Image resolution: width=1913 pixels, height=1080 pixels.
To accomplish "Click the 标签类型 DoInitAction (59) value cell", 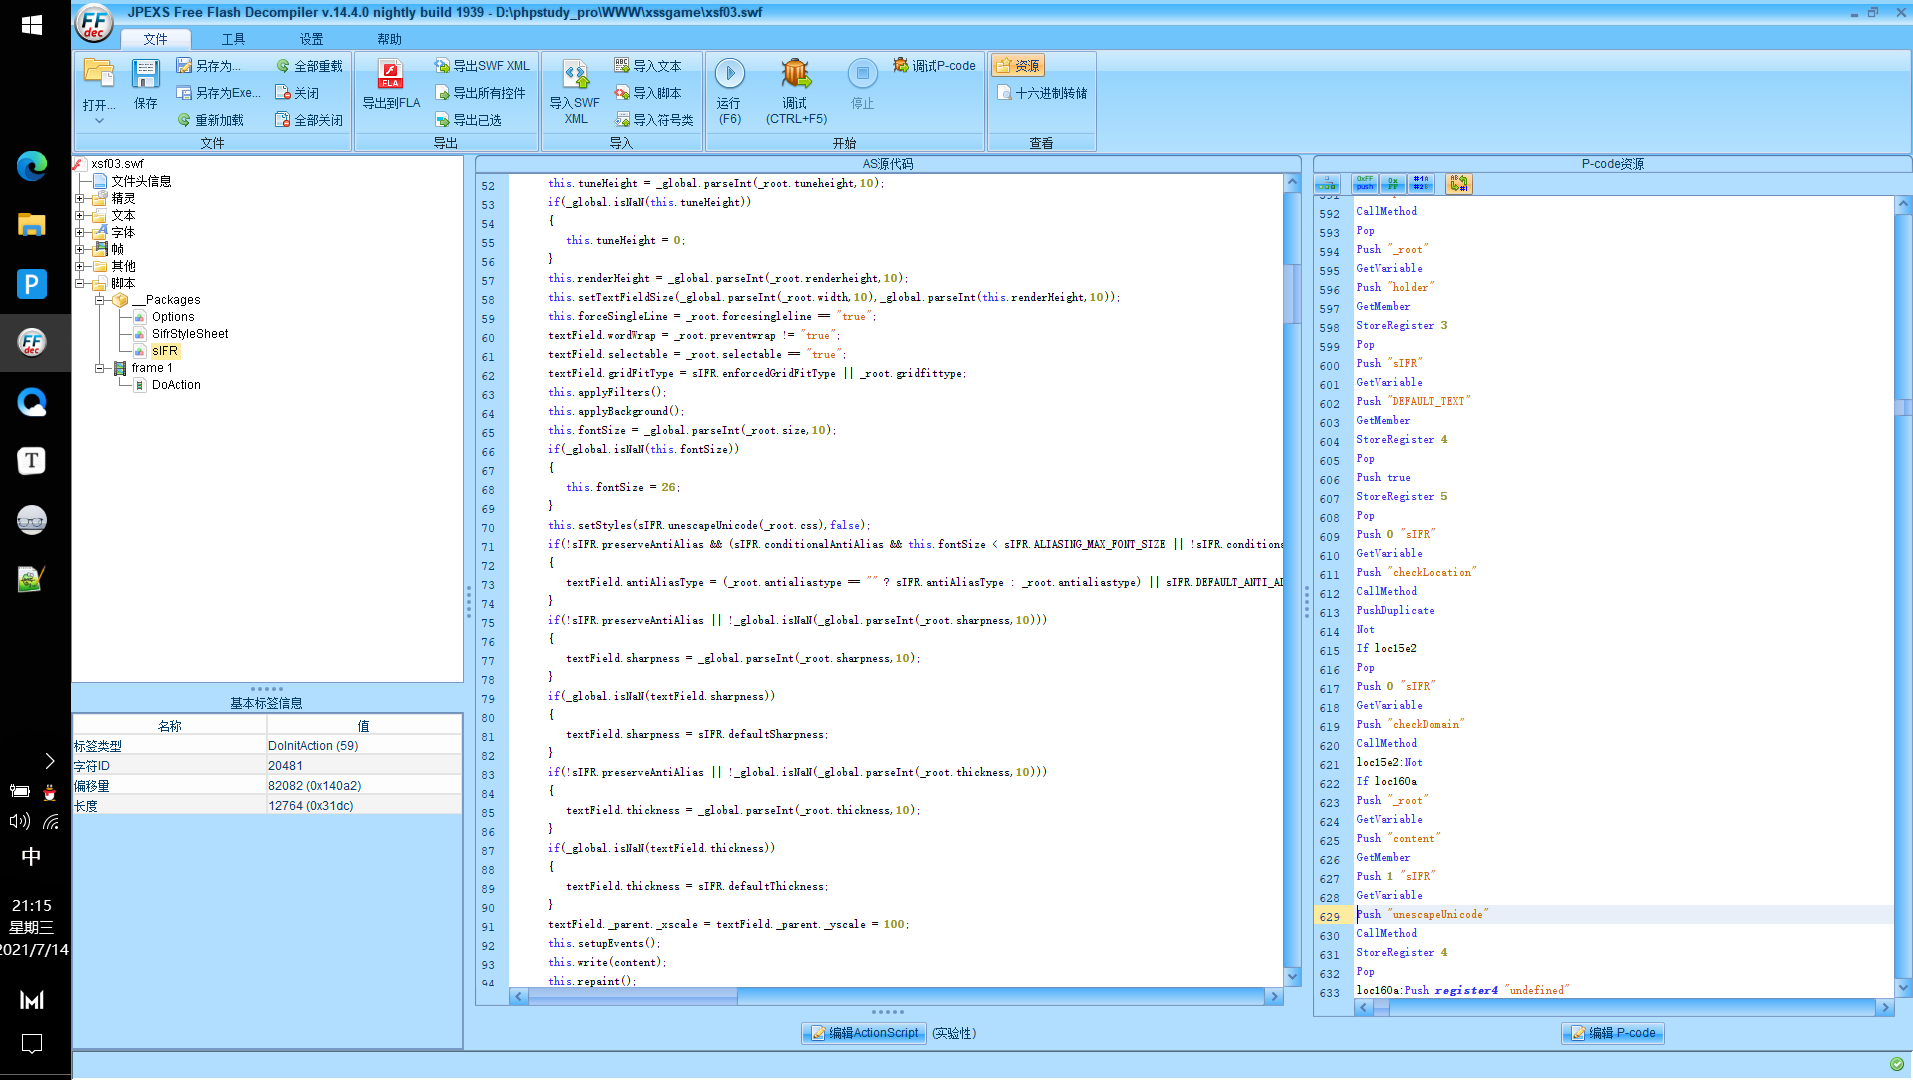I will coord(364,746).
